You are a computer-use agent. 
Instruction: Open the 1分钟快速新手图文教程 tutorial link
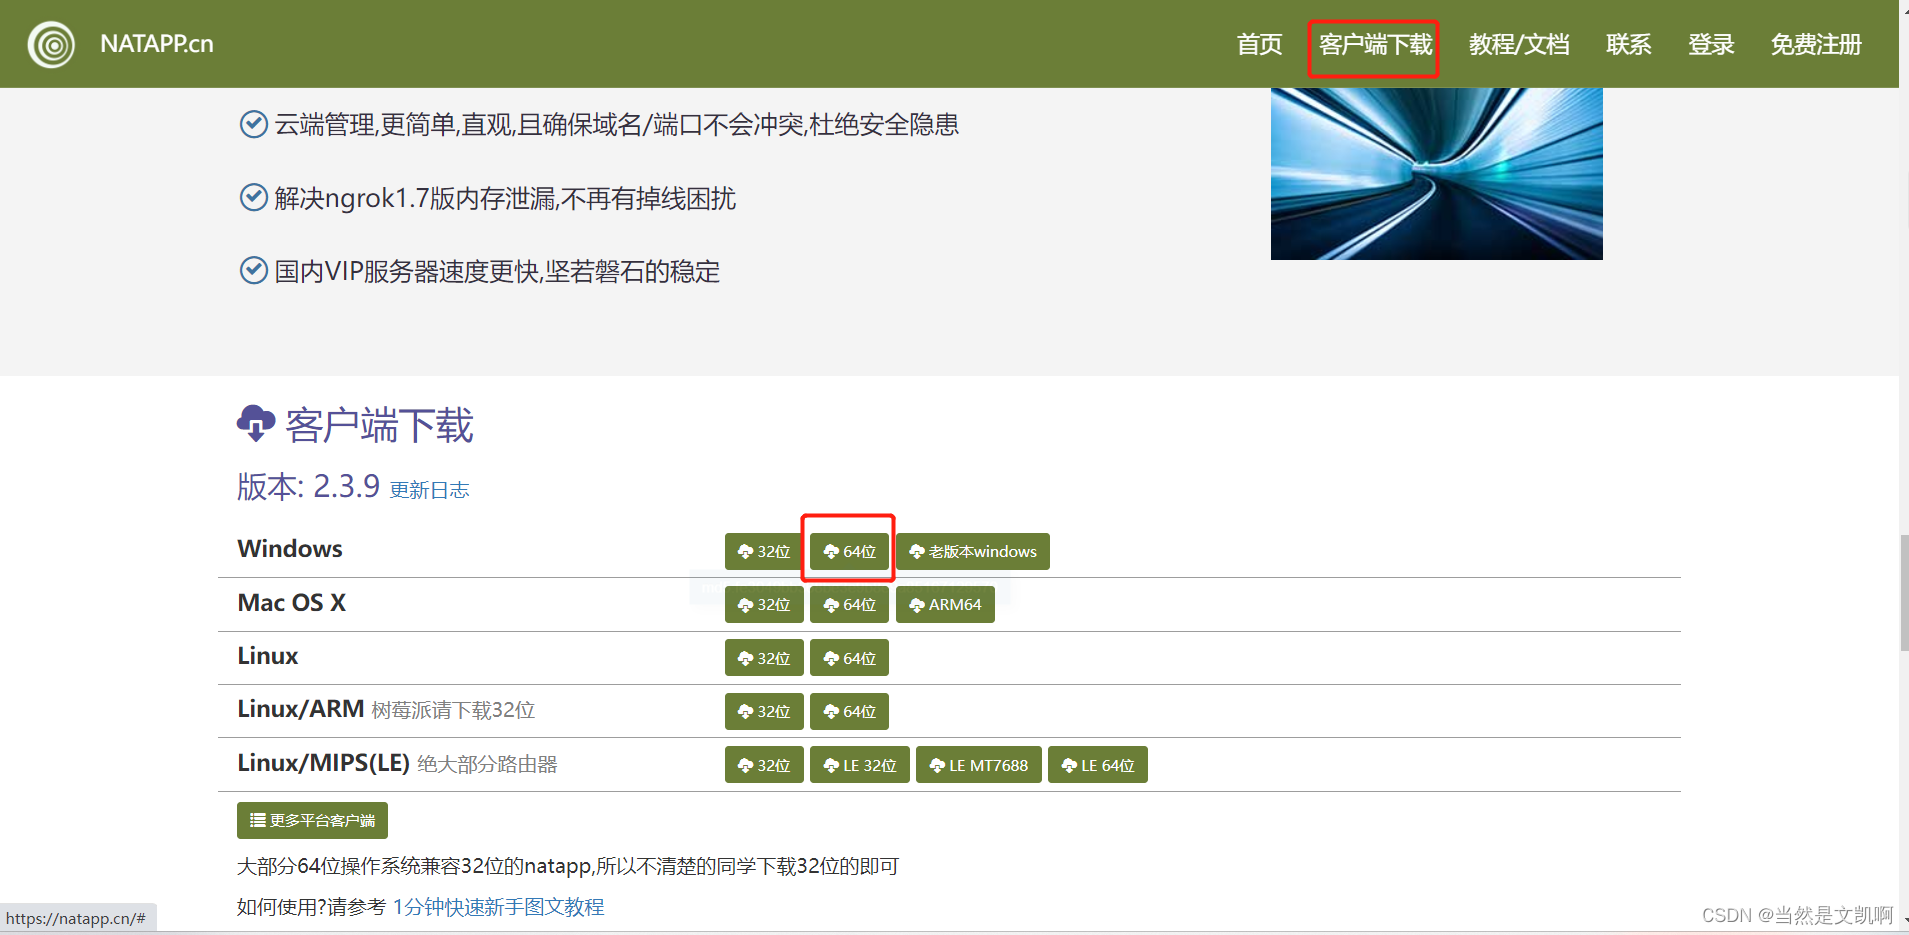pyautogui.click(x=499, y=907)
